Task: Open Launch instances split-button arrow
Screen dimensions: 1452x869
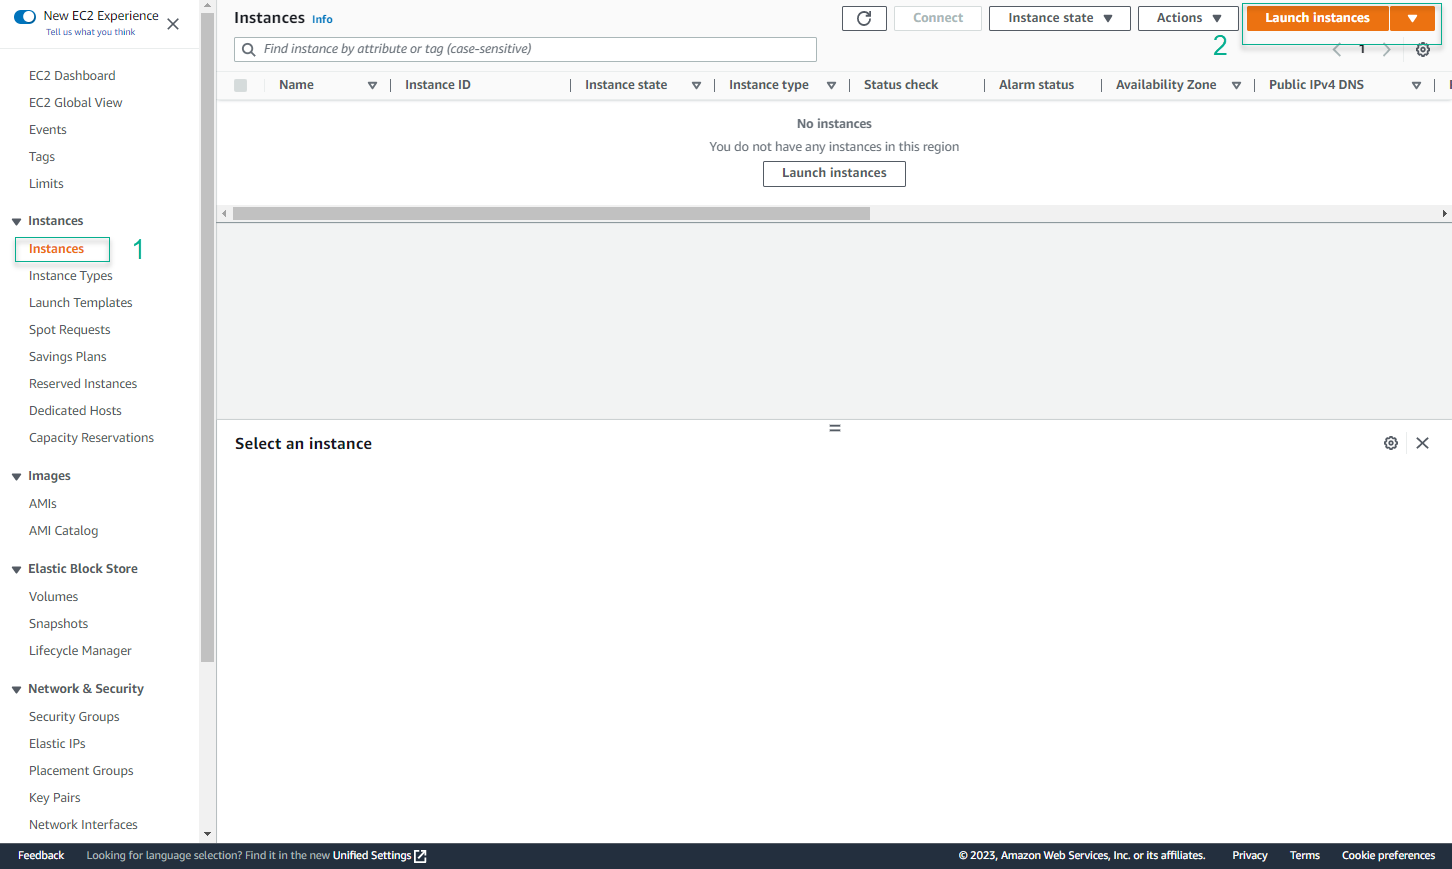Action: pyautogui.click(x=1412, y=18)
